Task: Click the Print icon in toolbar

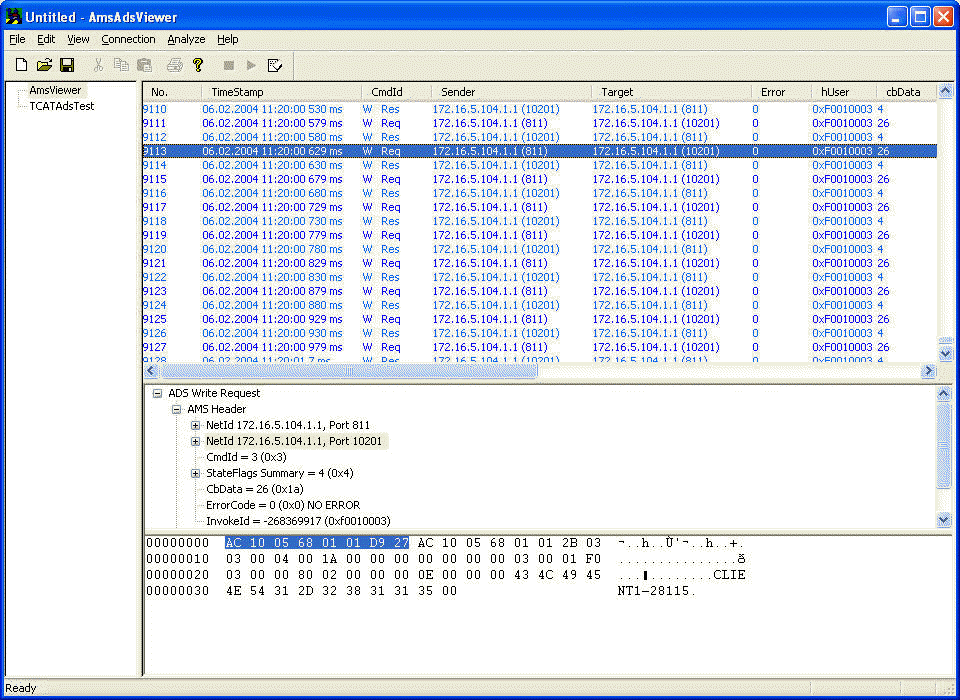Action: [x=174, y=65]
